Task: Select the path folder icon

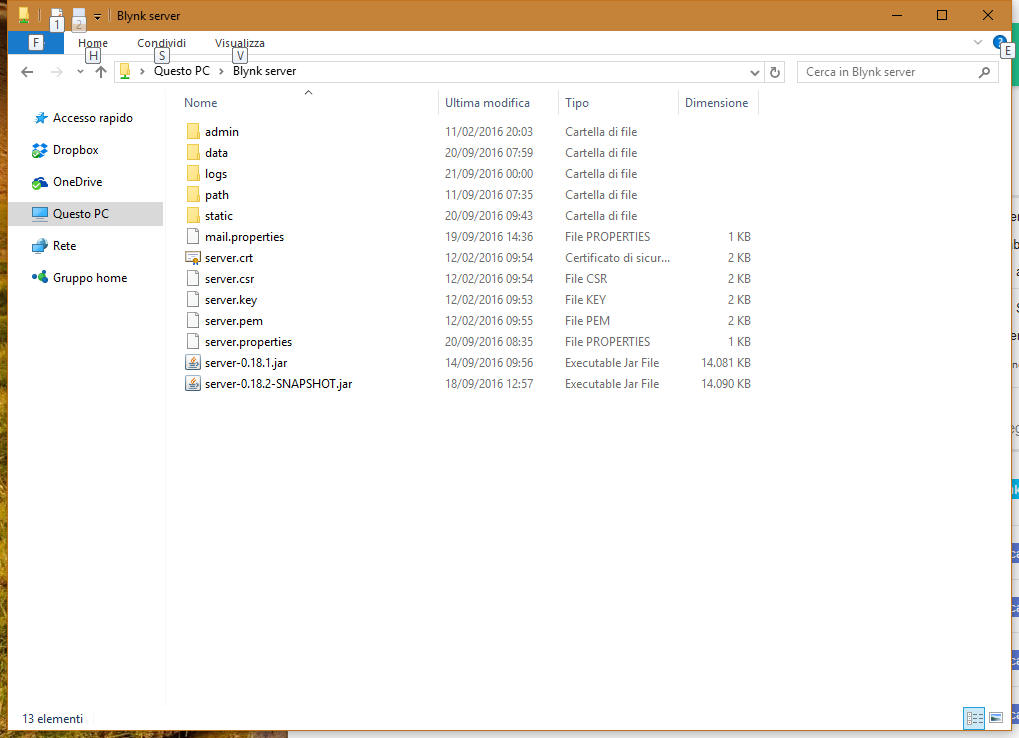Action: click(193, 194)
